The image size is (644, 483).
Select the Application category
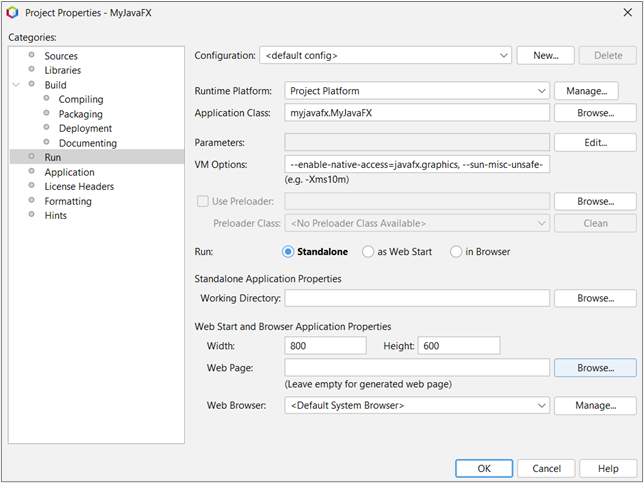point(69,172)
